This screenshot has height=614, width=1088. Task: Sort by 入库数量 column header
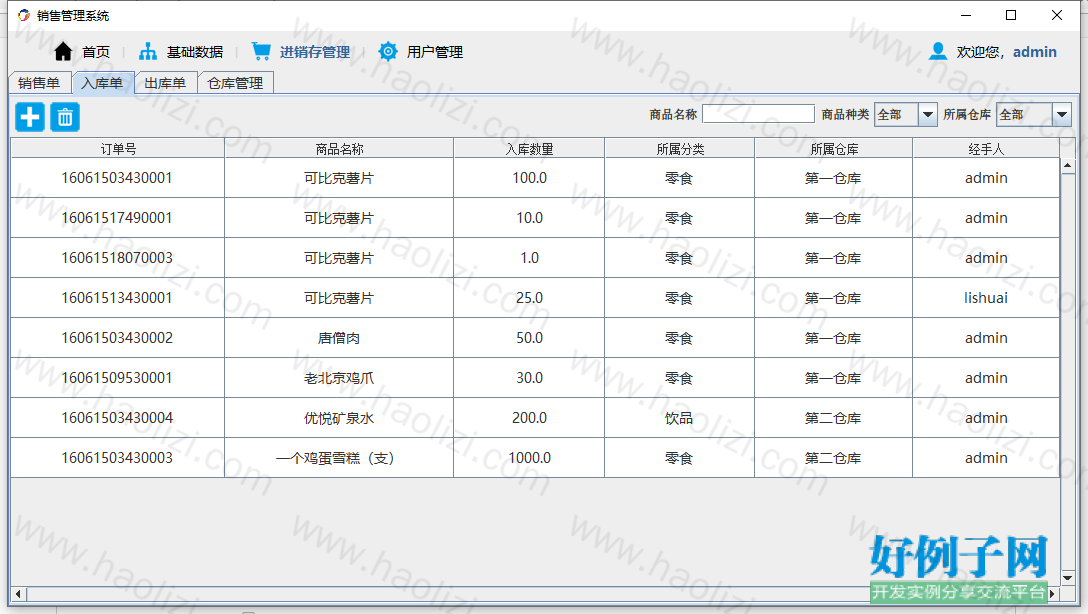529,148
